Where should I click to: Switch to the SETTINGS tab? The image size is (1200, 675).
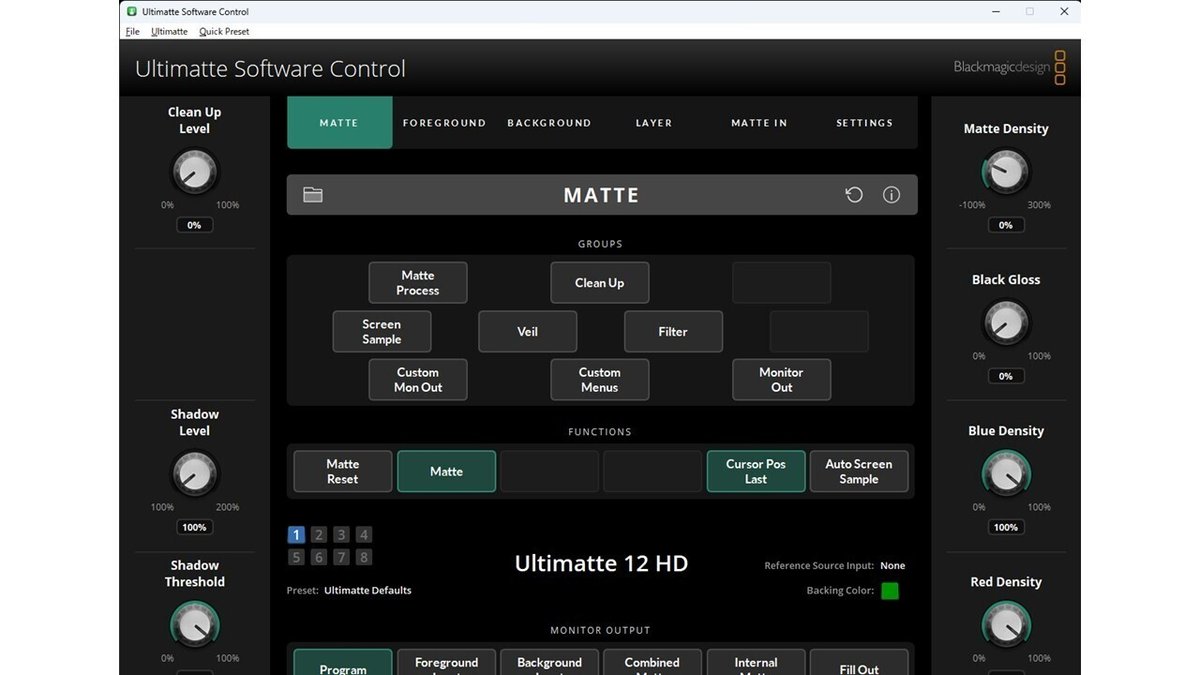864,123
